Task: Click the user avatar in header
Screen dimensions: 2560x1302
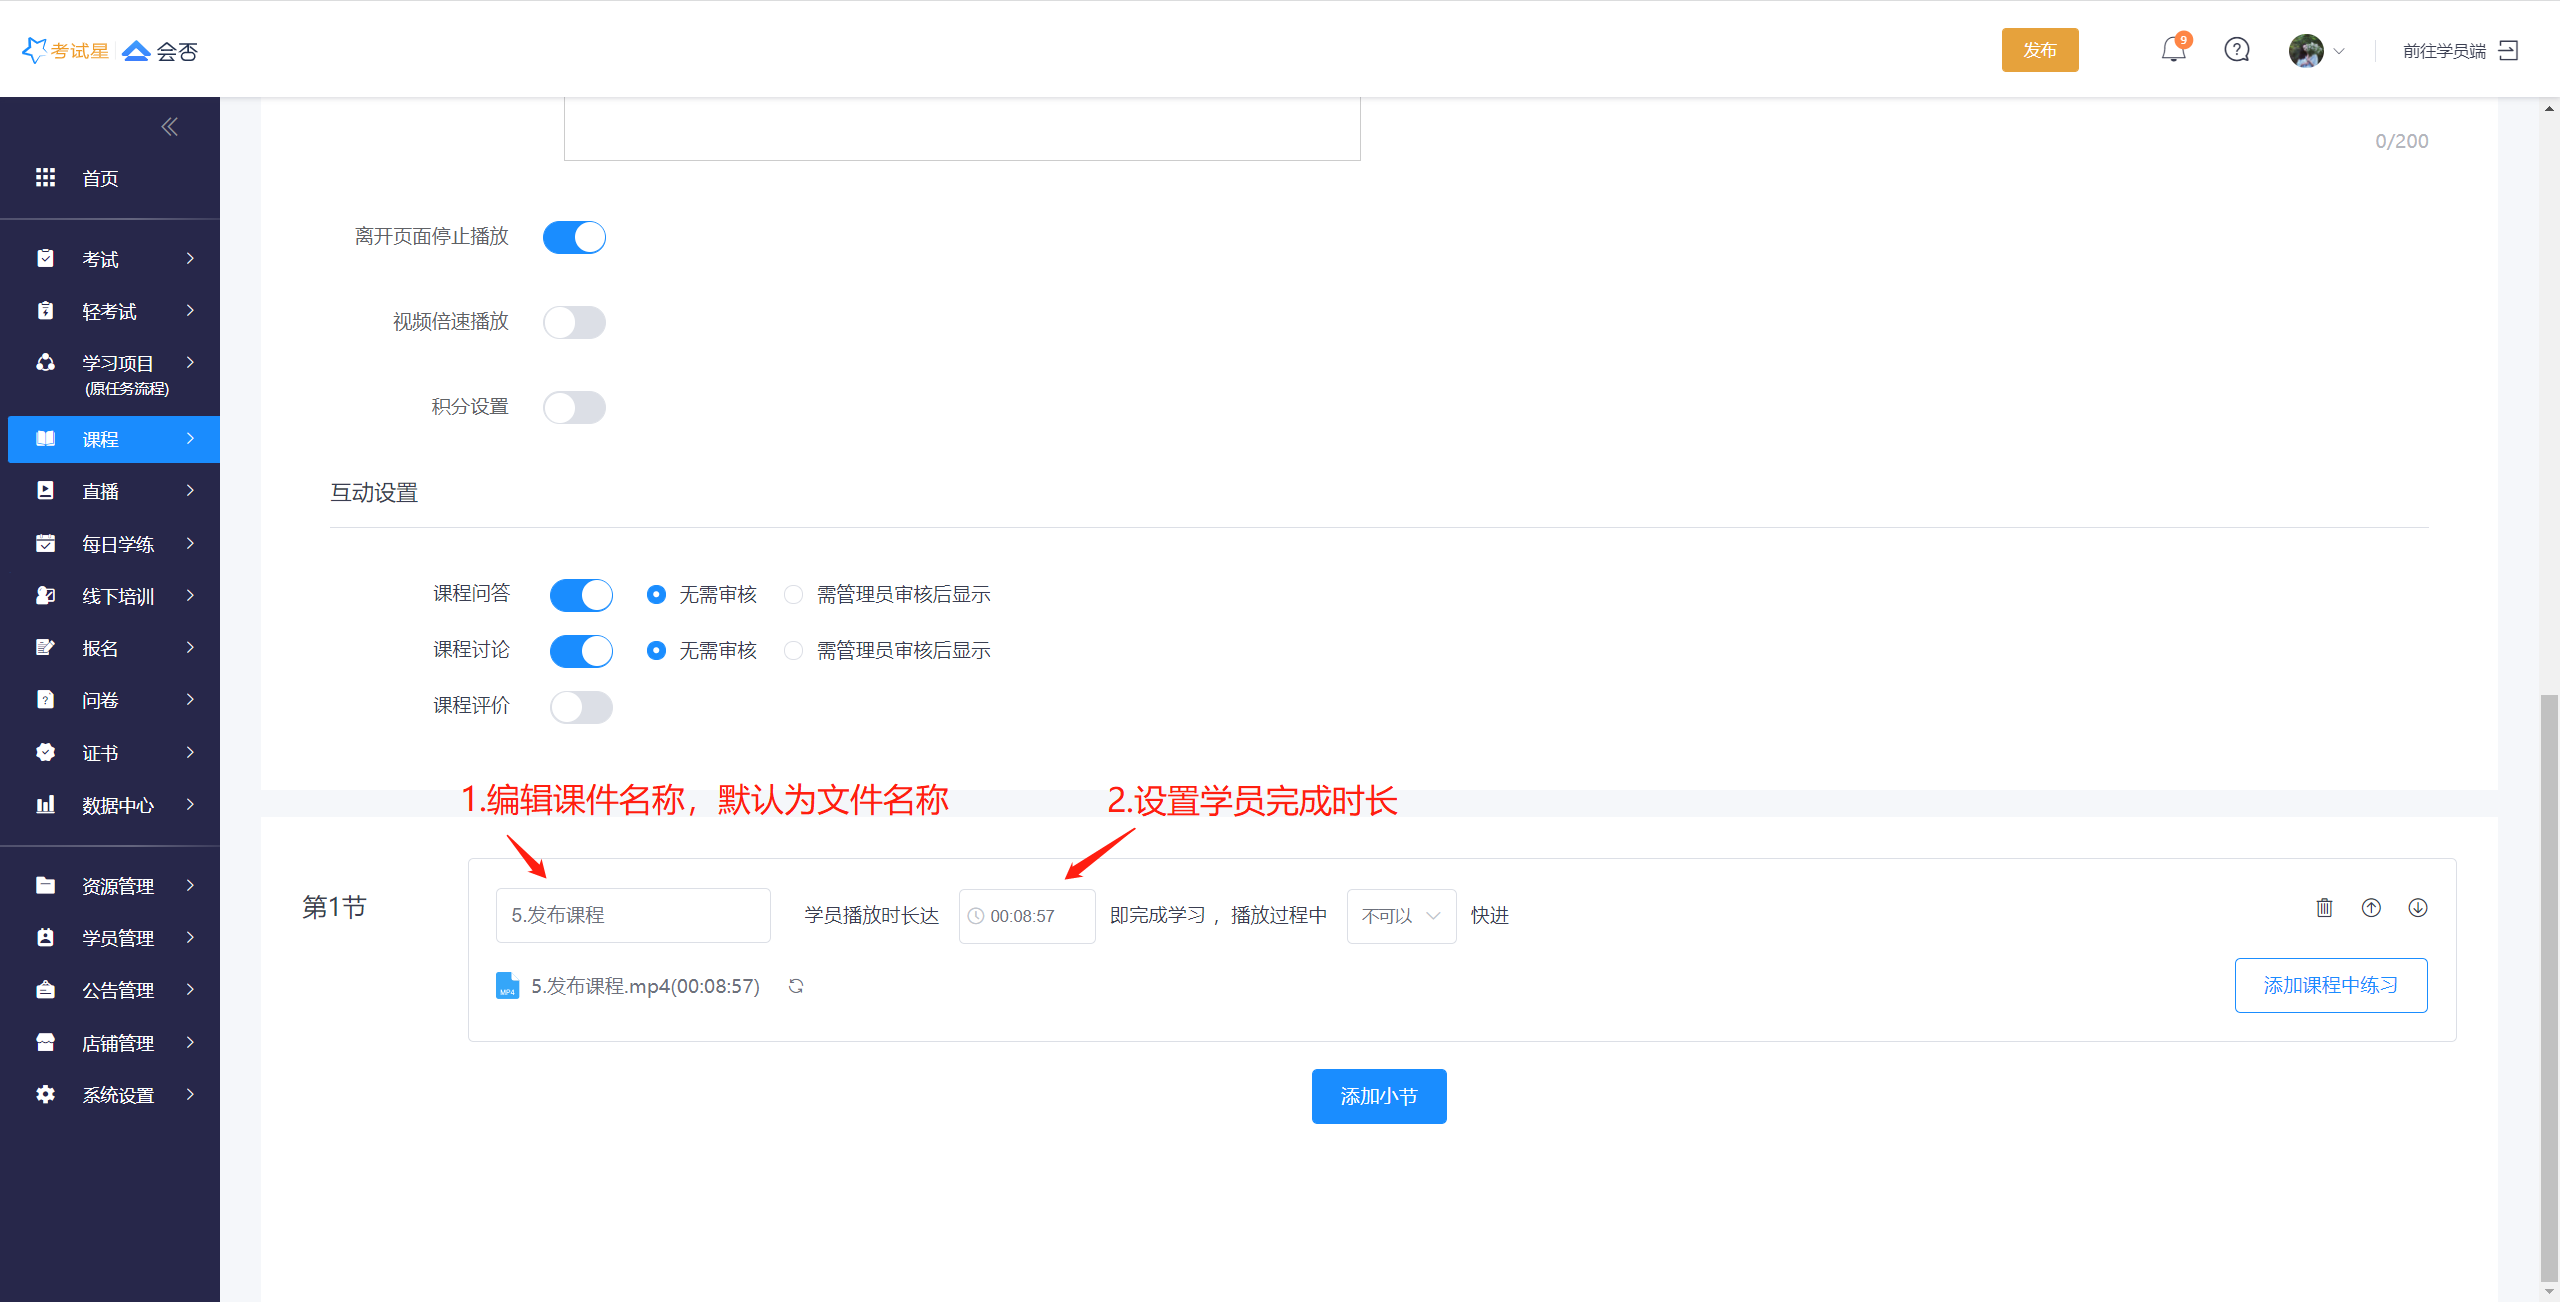Action: [2306, 50]
